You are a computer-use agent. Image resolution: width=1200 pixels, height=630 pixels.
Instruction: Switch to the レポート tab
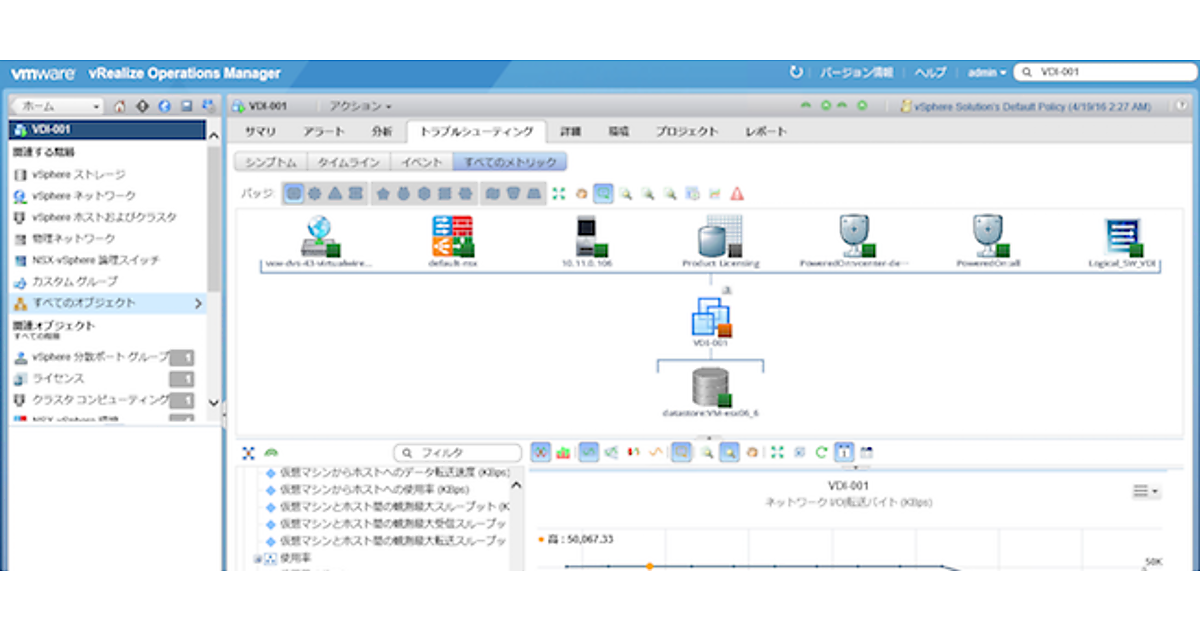click(766, 132)
